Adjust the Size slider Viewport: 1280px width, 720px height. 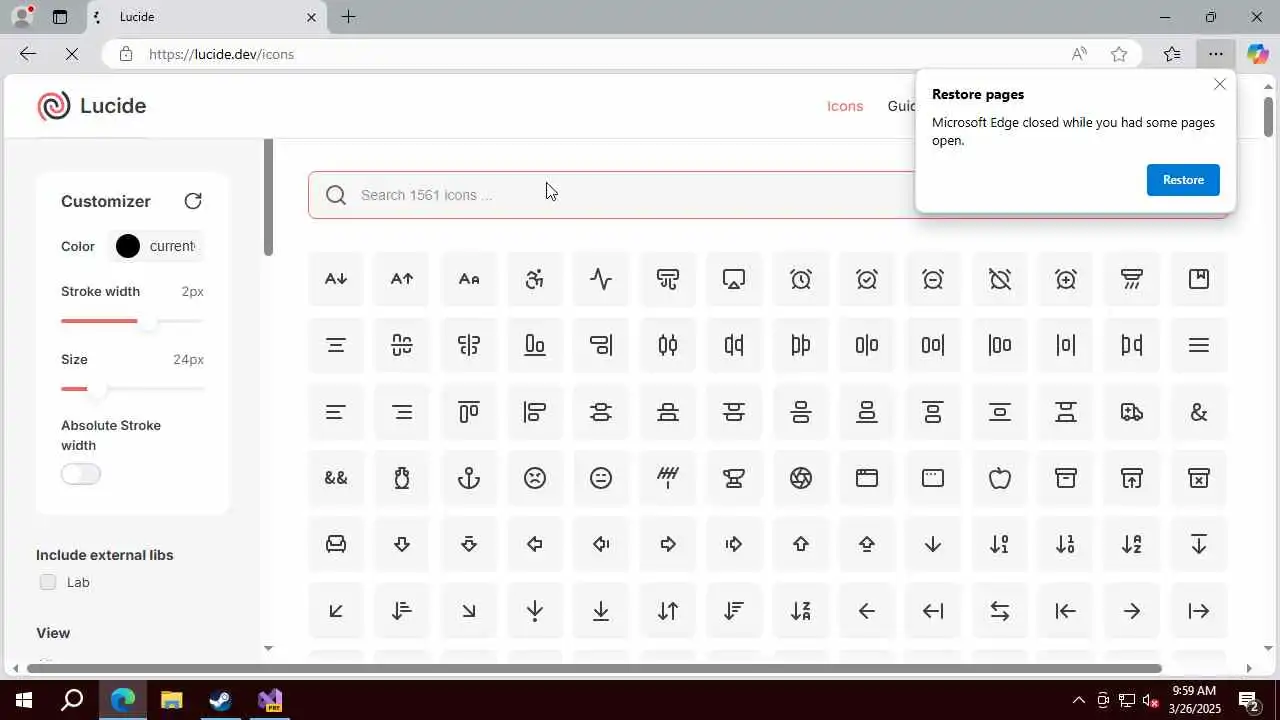pyautogui.click(x=132, y=389)
